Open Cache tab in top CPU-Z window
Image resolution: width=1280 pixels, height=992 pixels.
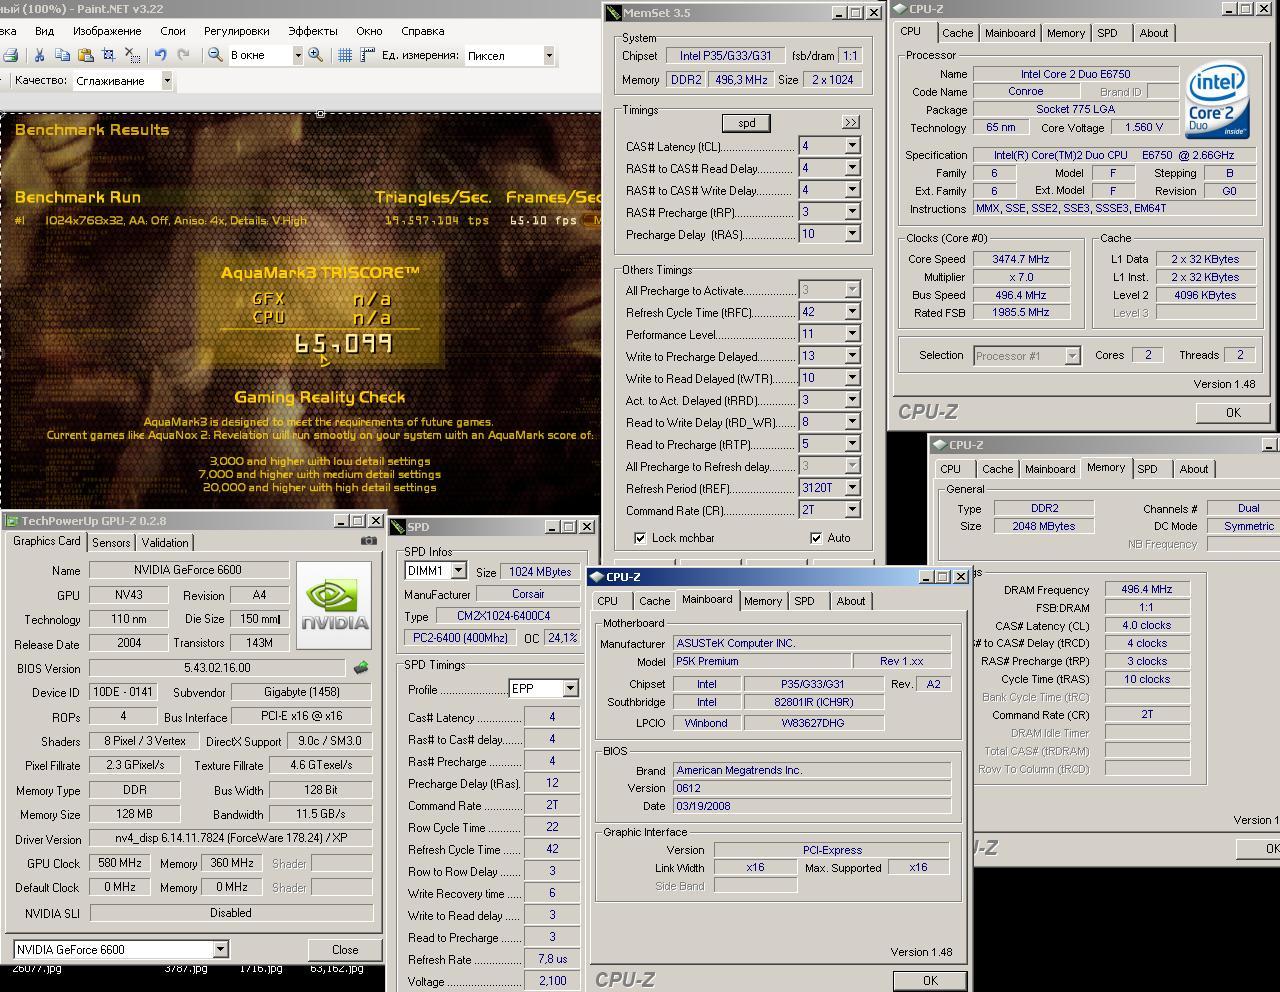(957, 33)
